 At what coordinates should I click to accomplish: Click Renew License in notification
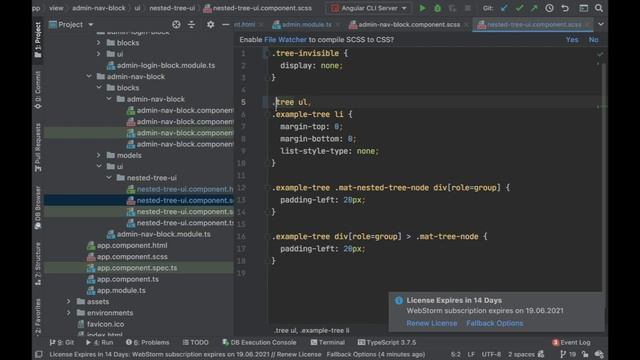(x=432, y=323)
